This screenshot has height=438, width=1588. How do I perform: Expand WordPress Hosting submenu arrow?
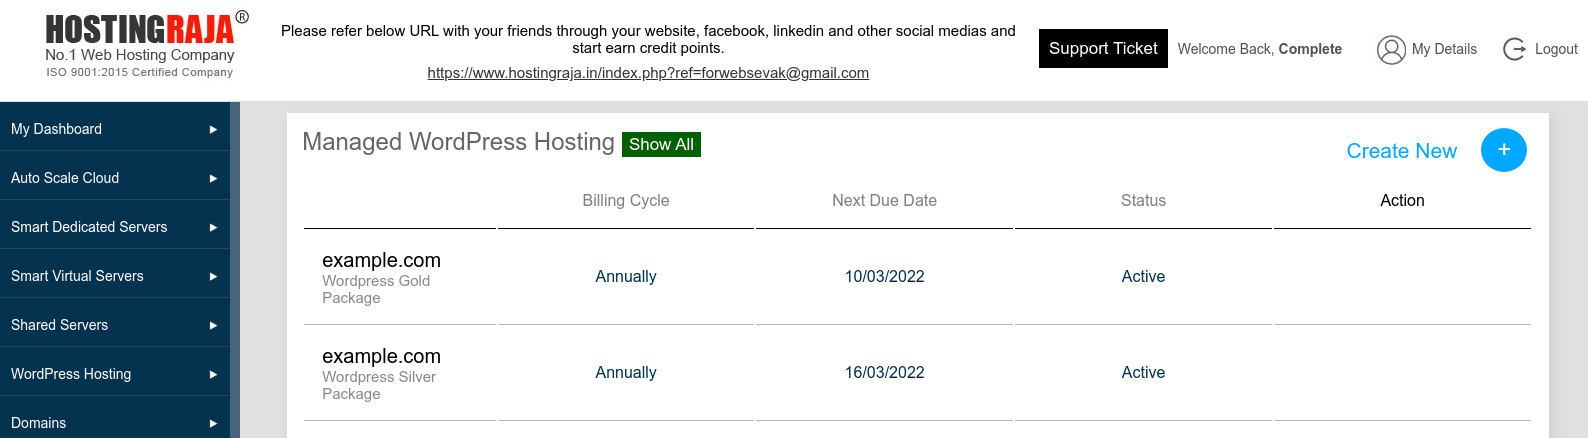pyautogui.click(x=213, y=374)
